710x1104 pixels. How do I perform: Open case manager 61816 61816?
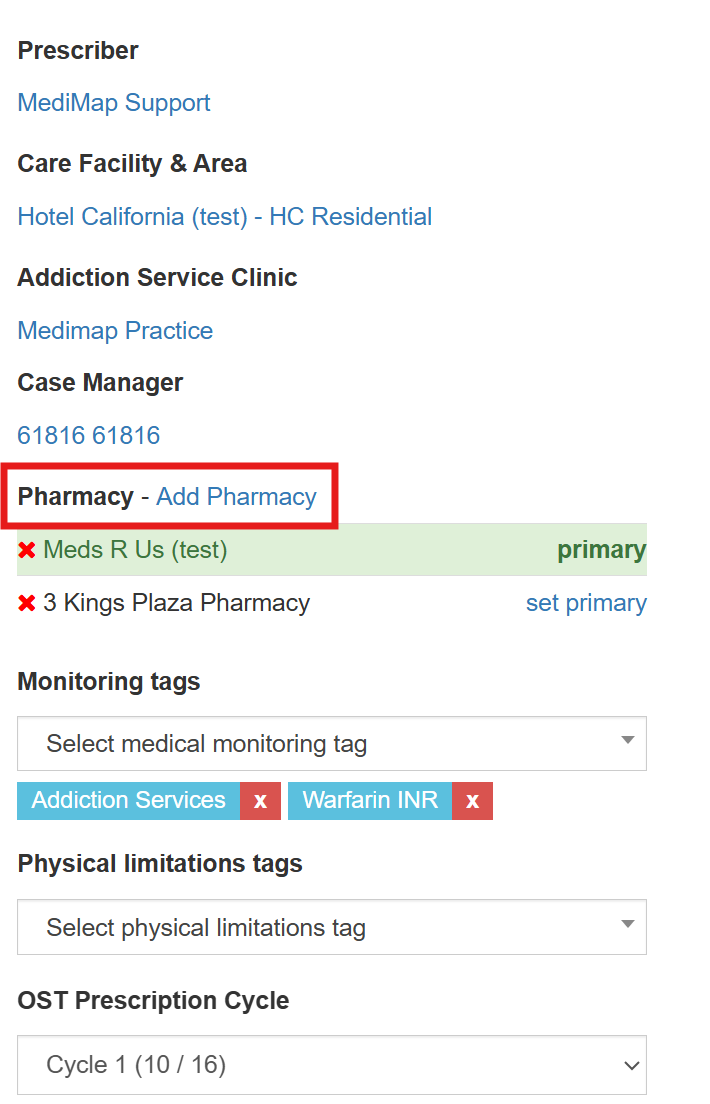(x=89, y=435)
